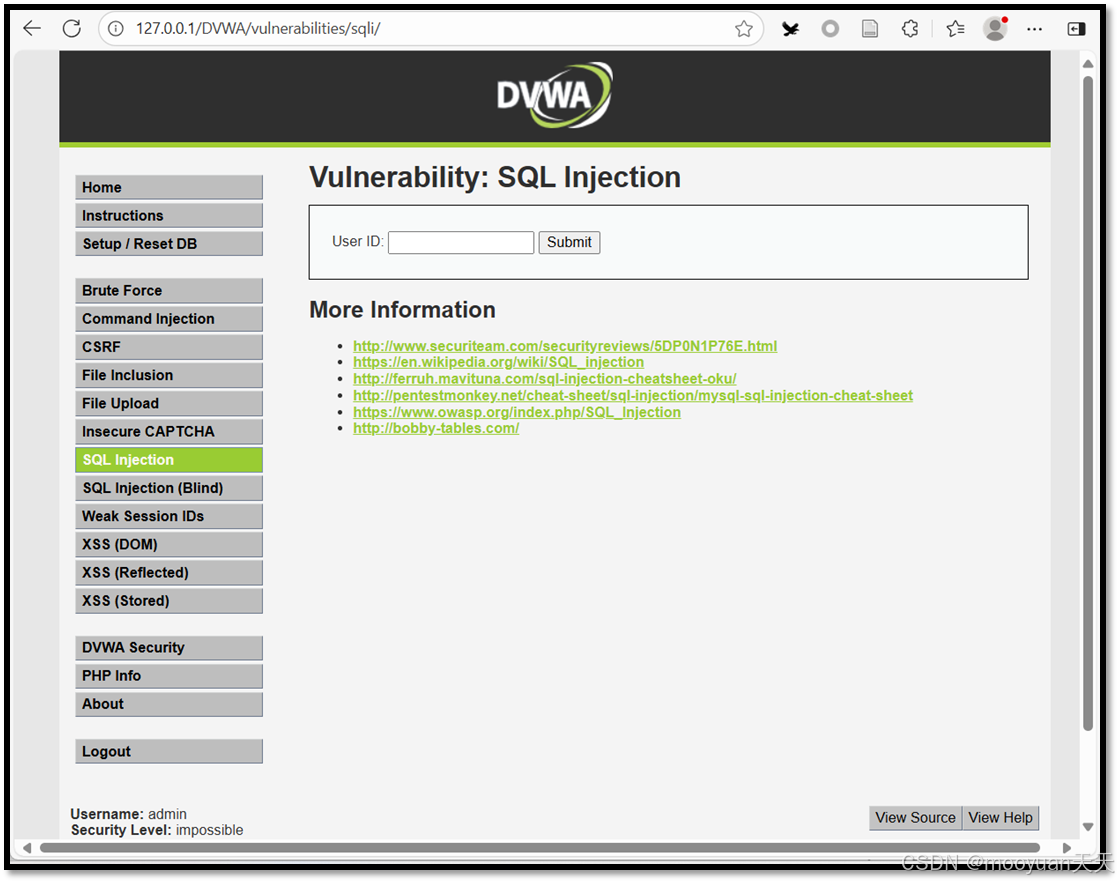Go back with the browser back arrow

pos(32,29)
